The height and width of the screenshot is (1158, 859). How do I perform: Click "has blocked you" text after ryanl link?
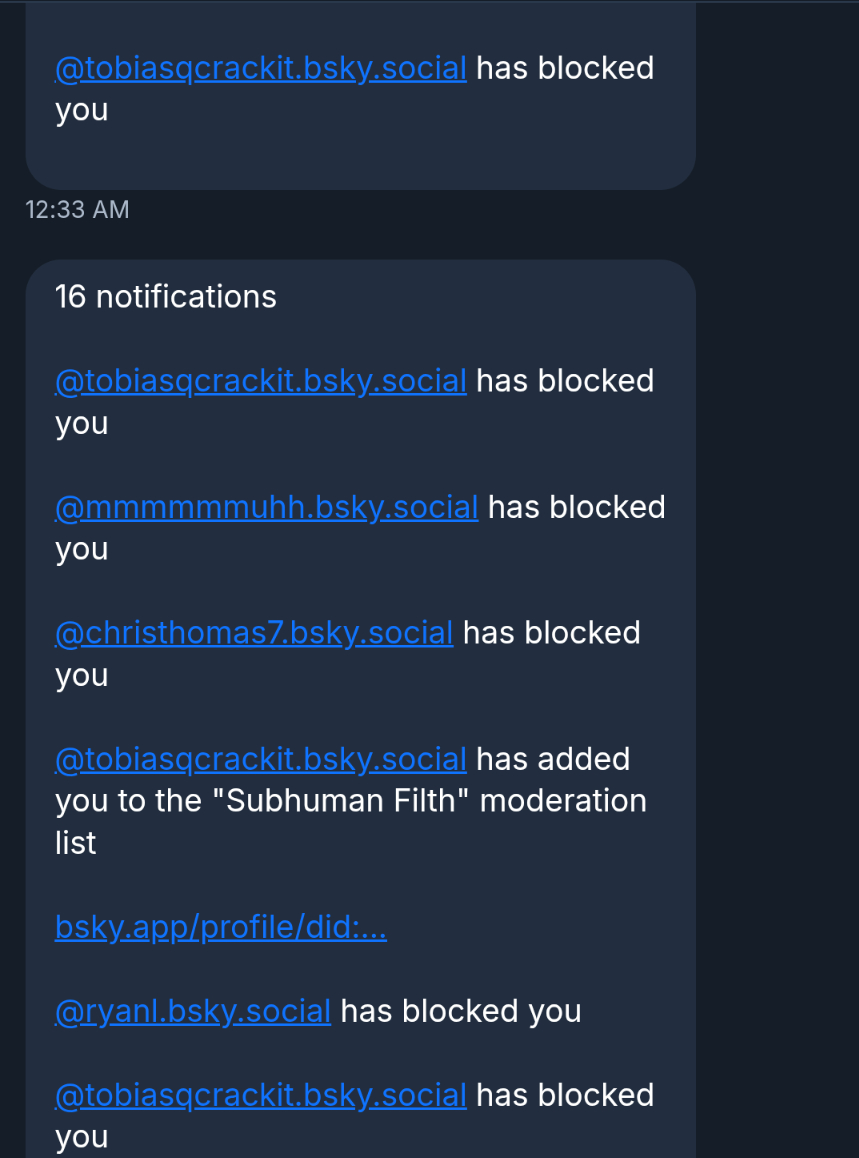pos(461,1012)
